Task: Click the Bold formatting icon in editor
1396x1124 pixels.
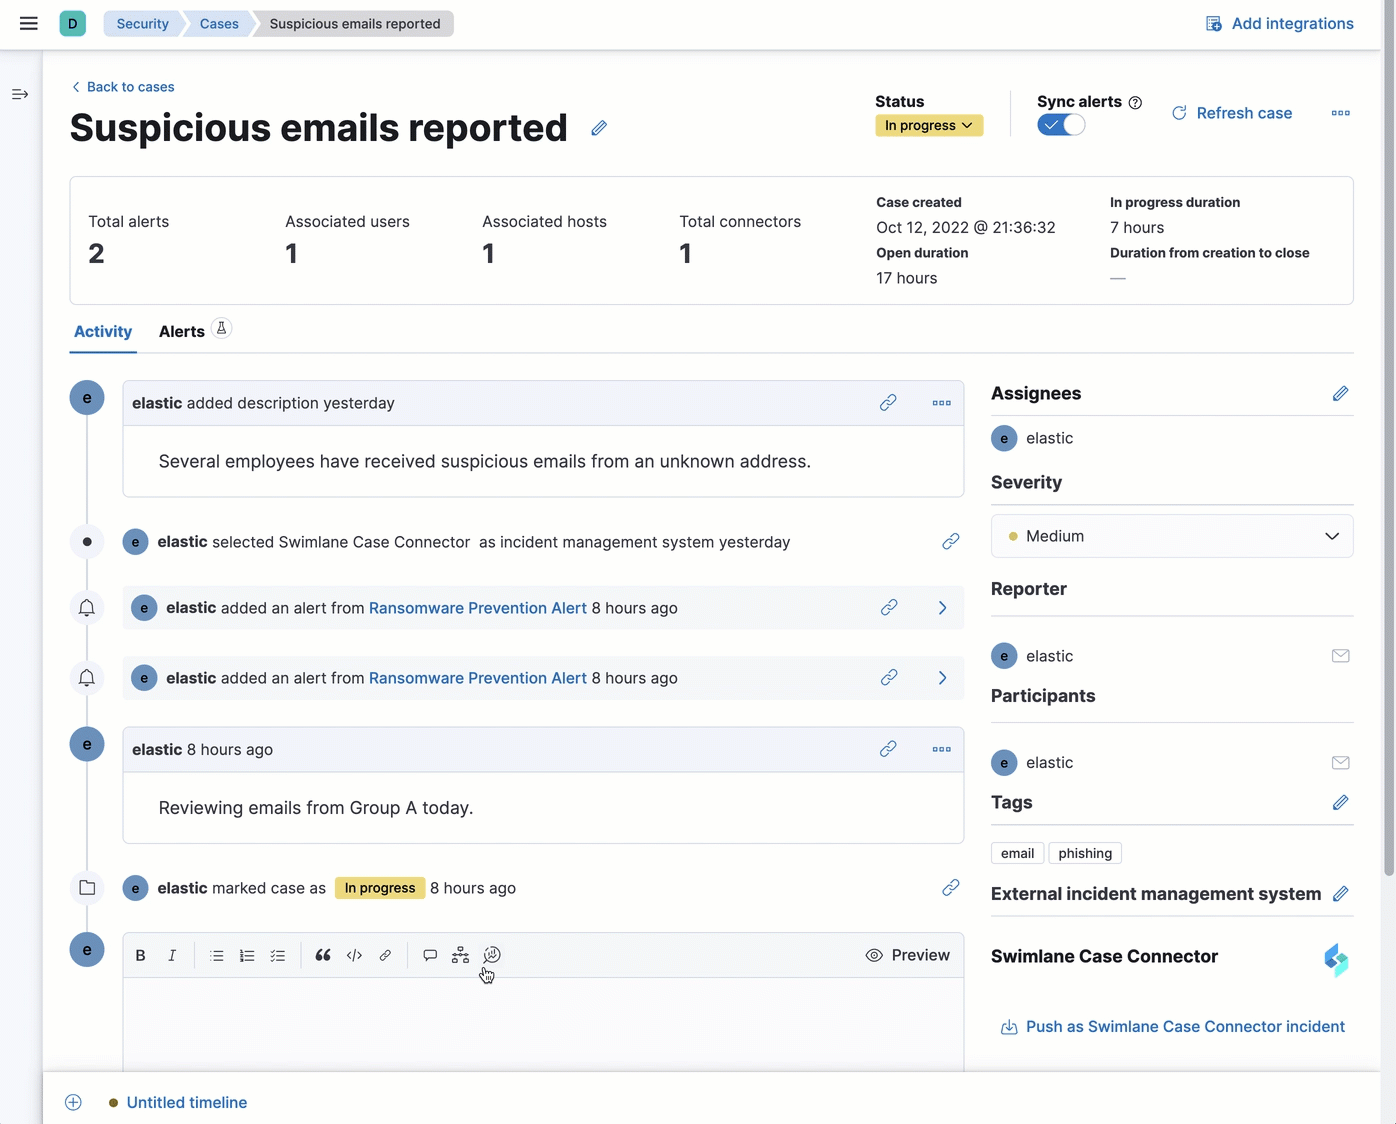Action: pos(141,956)
